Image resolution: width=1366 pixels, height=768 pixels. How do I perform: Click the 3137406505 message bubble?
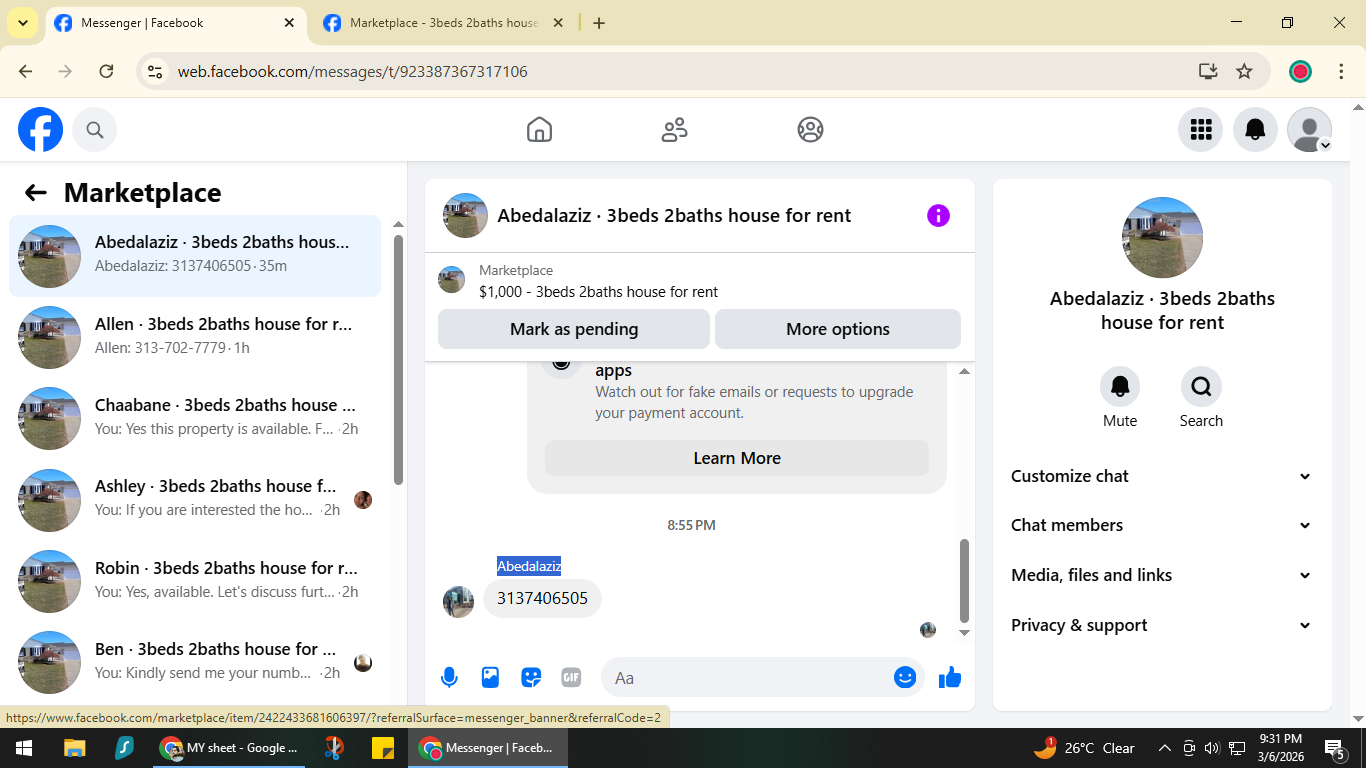(542, 599)
